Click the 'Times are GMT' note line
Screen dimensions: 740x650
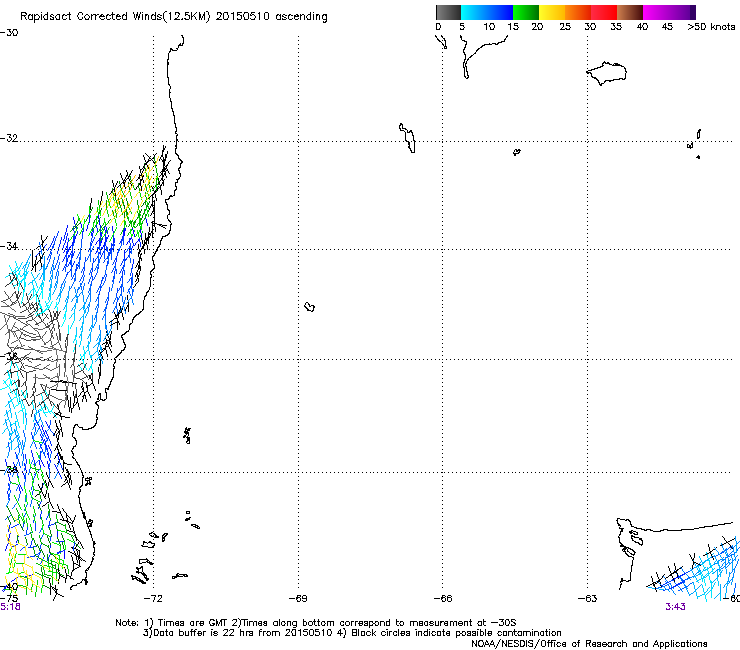(x=316, y=623)
